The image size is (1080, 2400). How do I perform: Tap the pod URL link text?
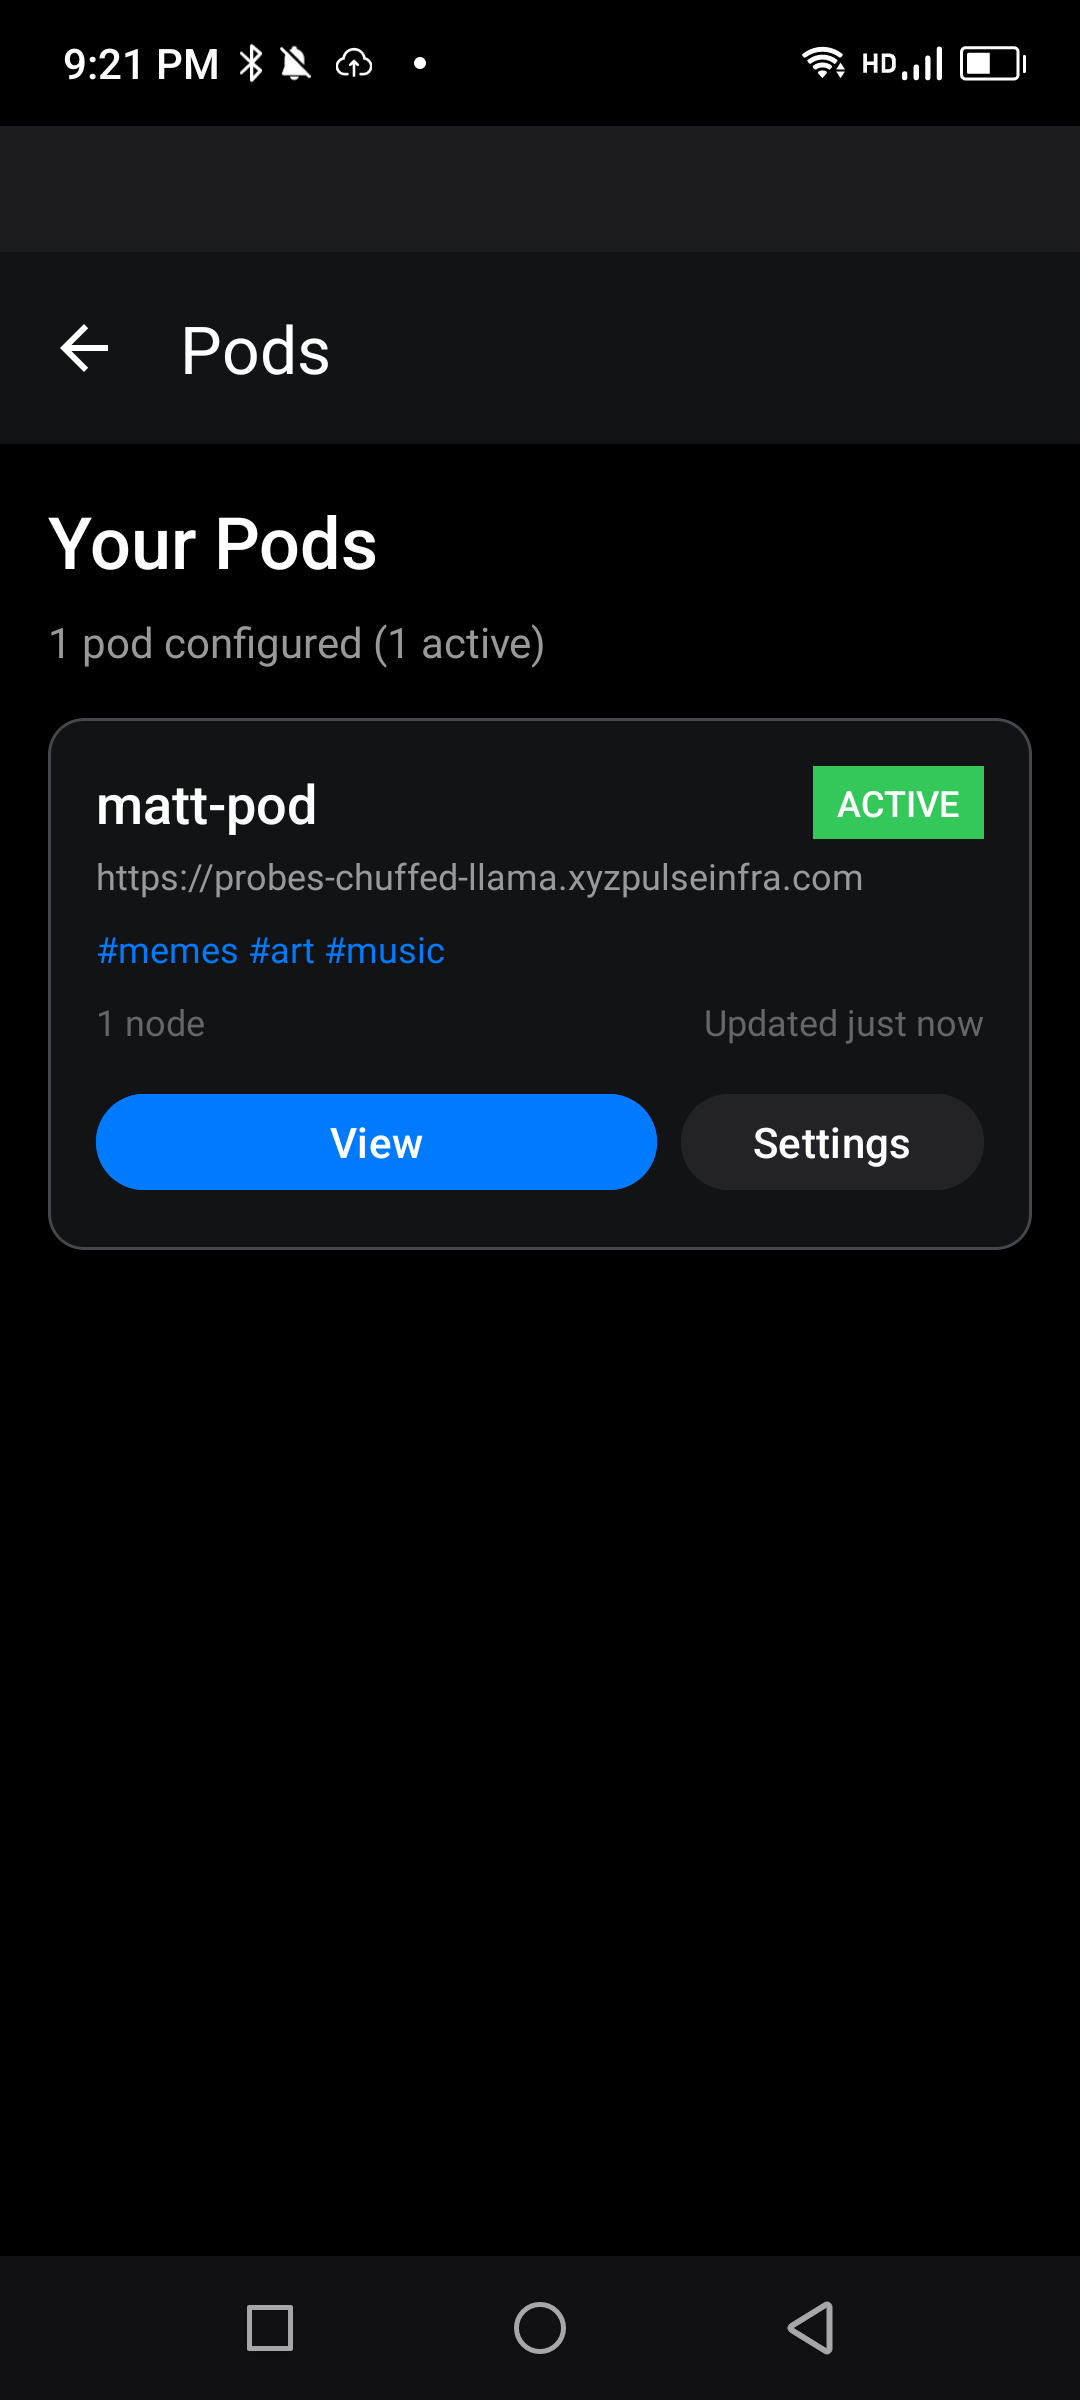coord(479,878)
